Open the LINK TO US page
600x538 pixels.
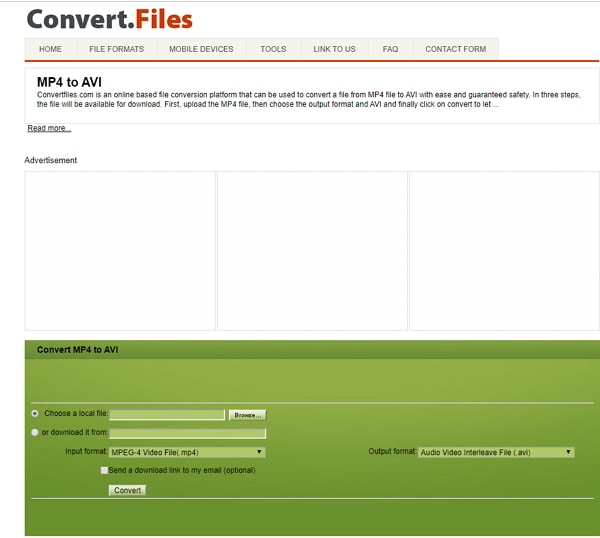click(334, 49)
